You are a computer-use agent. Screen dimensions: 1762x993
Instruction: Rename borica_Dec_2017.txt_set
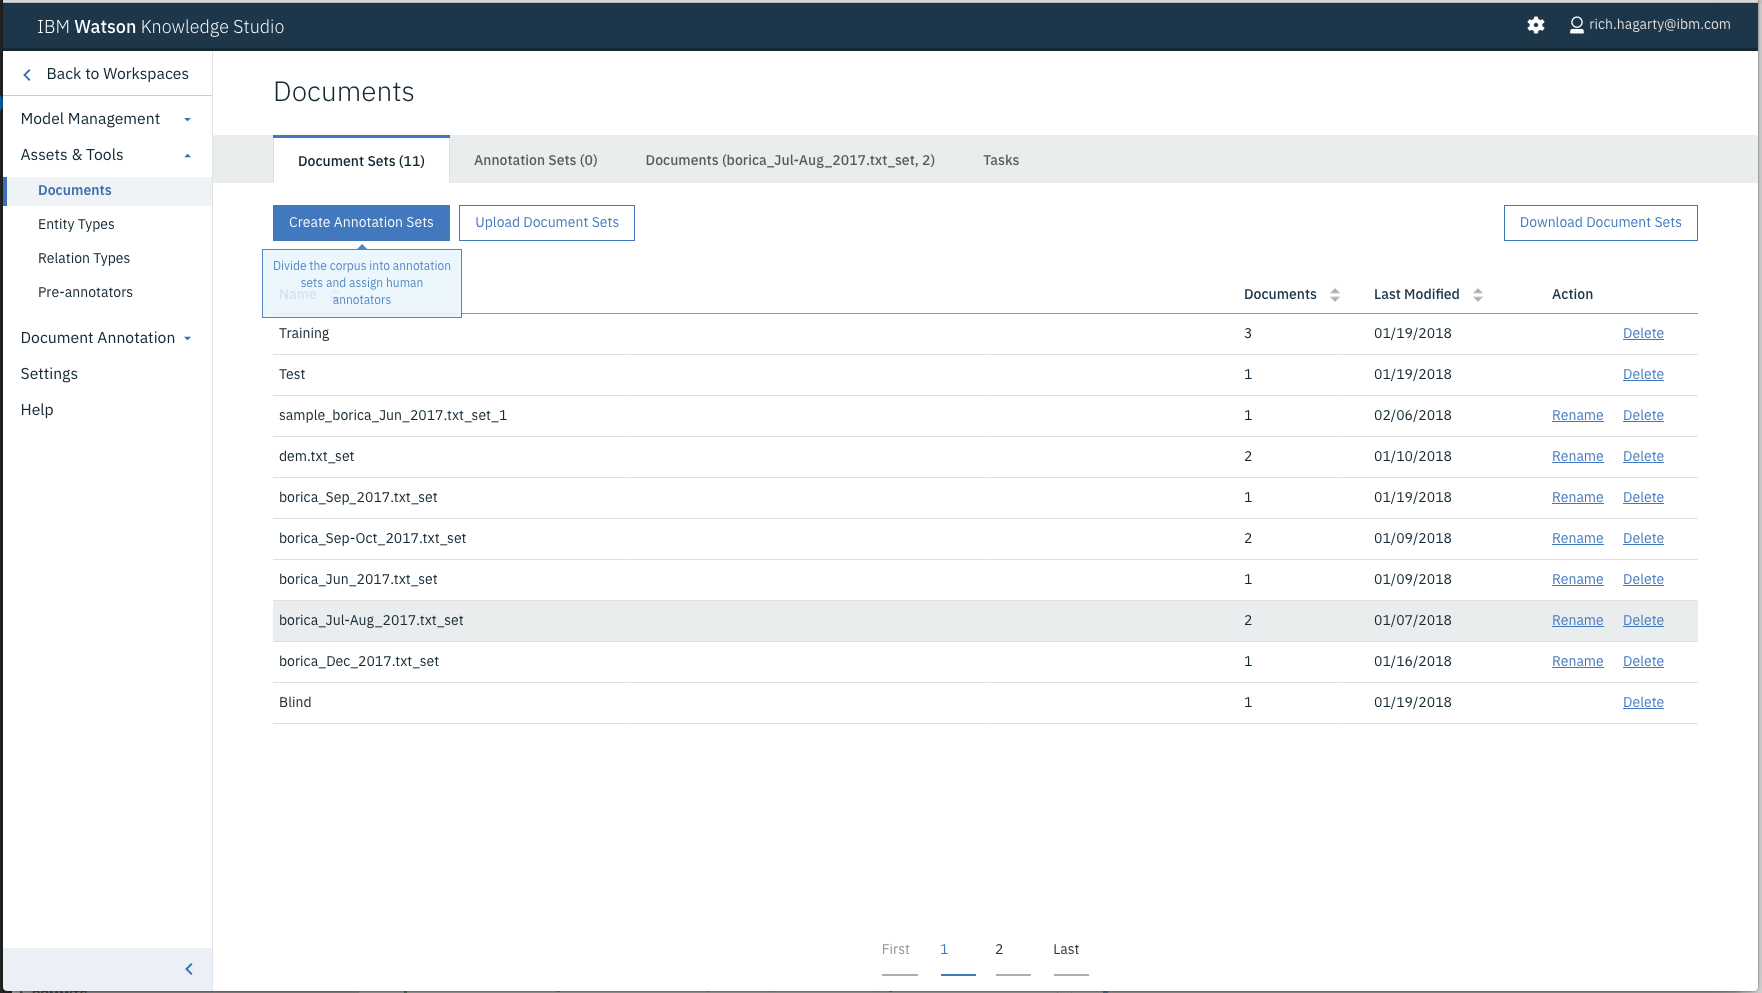pos(1577,662)
